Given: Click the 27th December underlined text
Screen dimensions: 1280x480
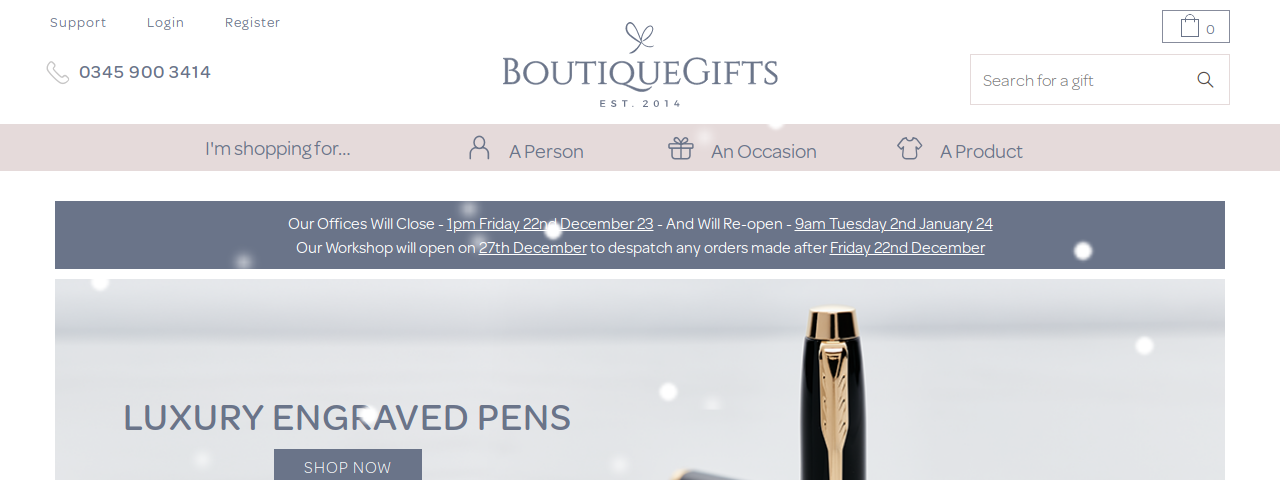Looking at the screenshot, I should (x=533, y=248).
